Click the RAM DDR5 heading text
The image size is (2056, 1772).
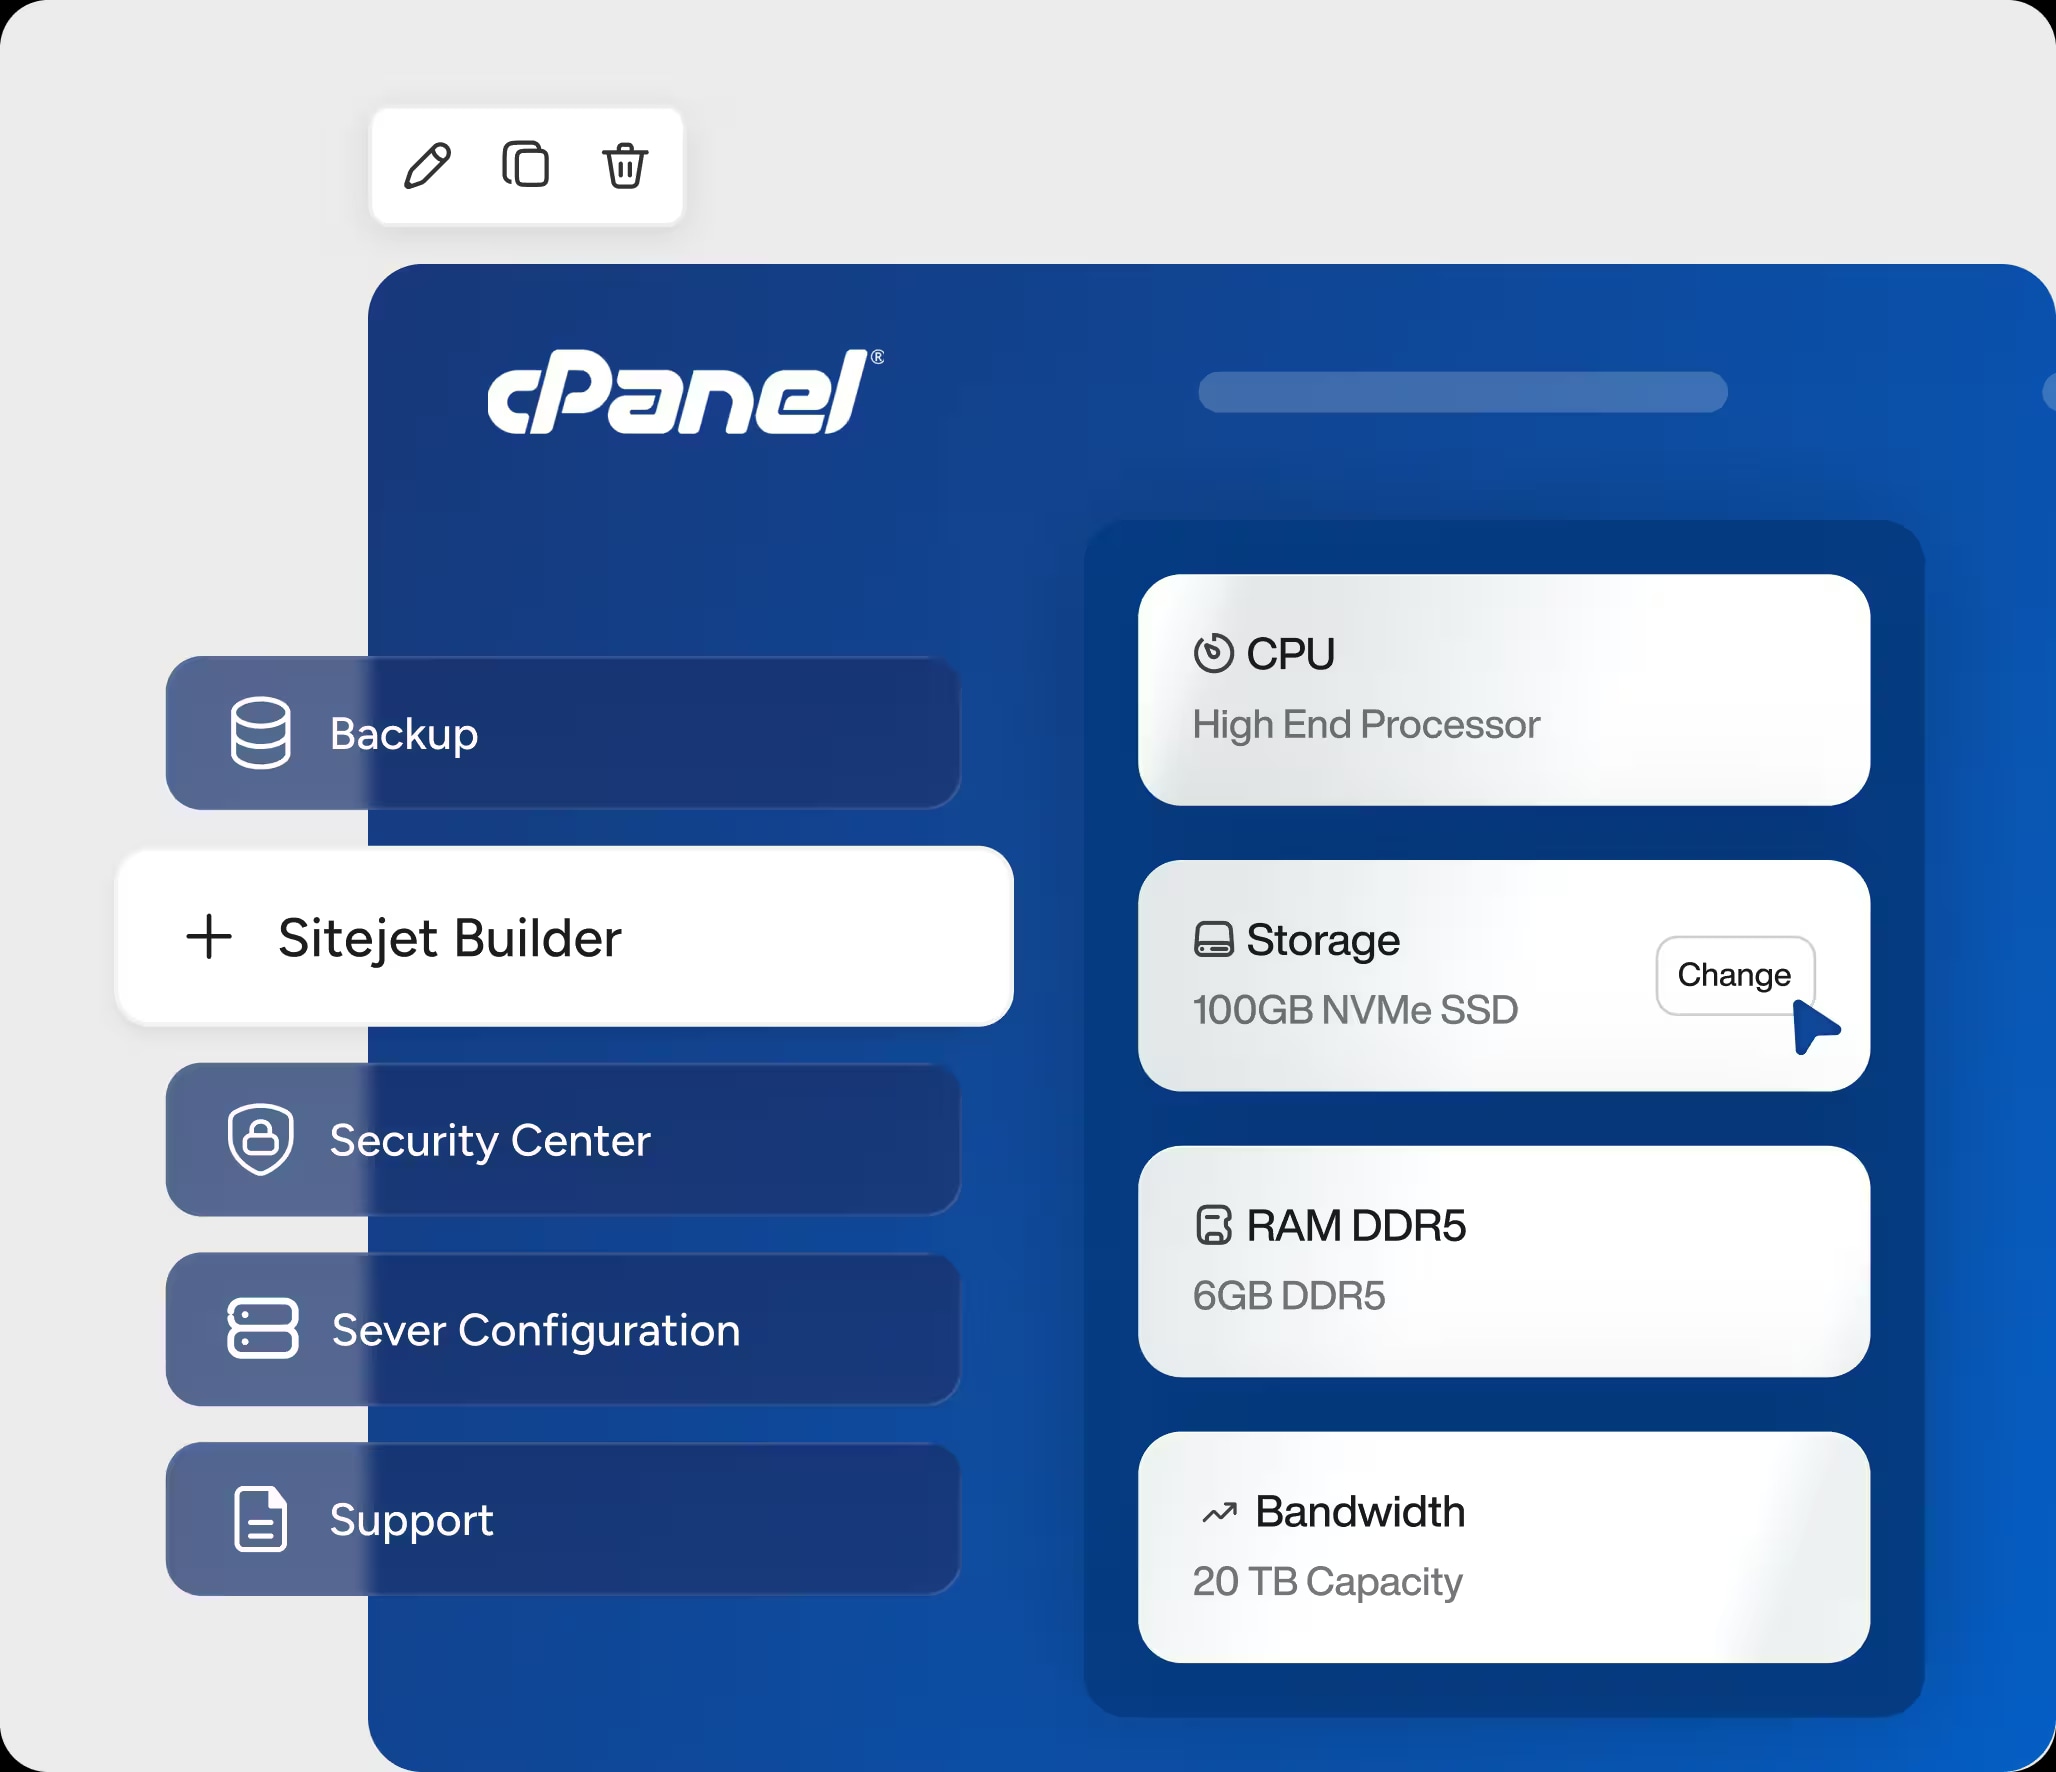(1356, 1226)
